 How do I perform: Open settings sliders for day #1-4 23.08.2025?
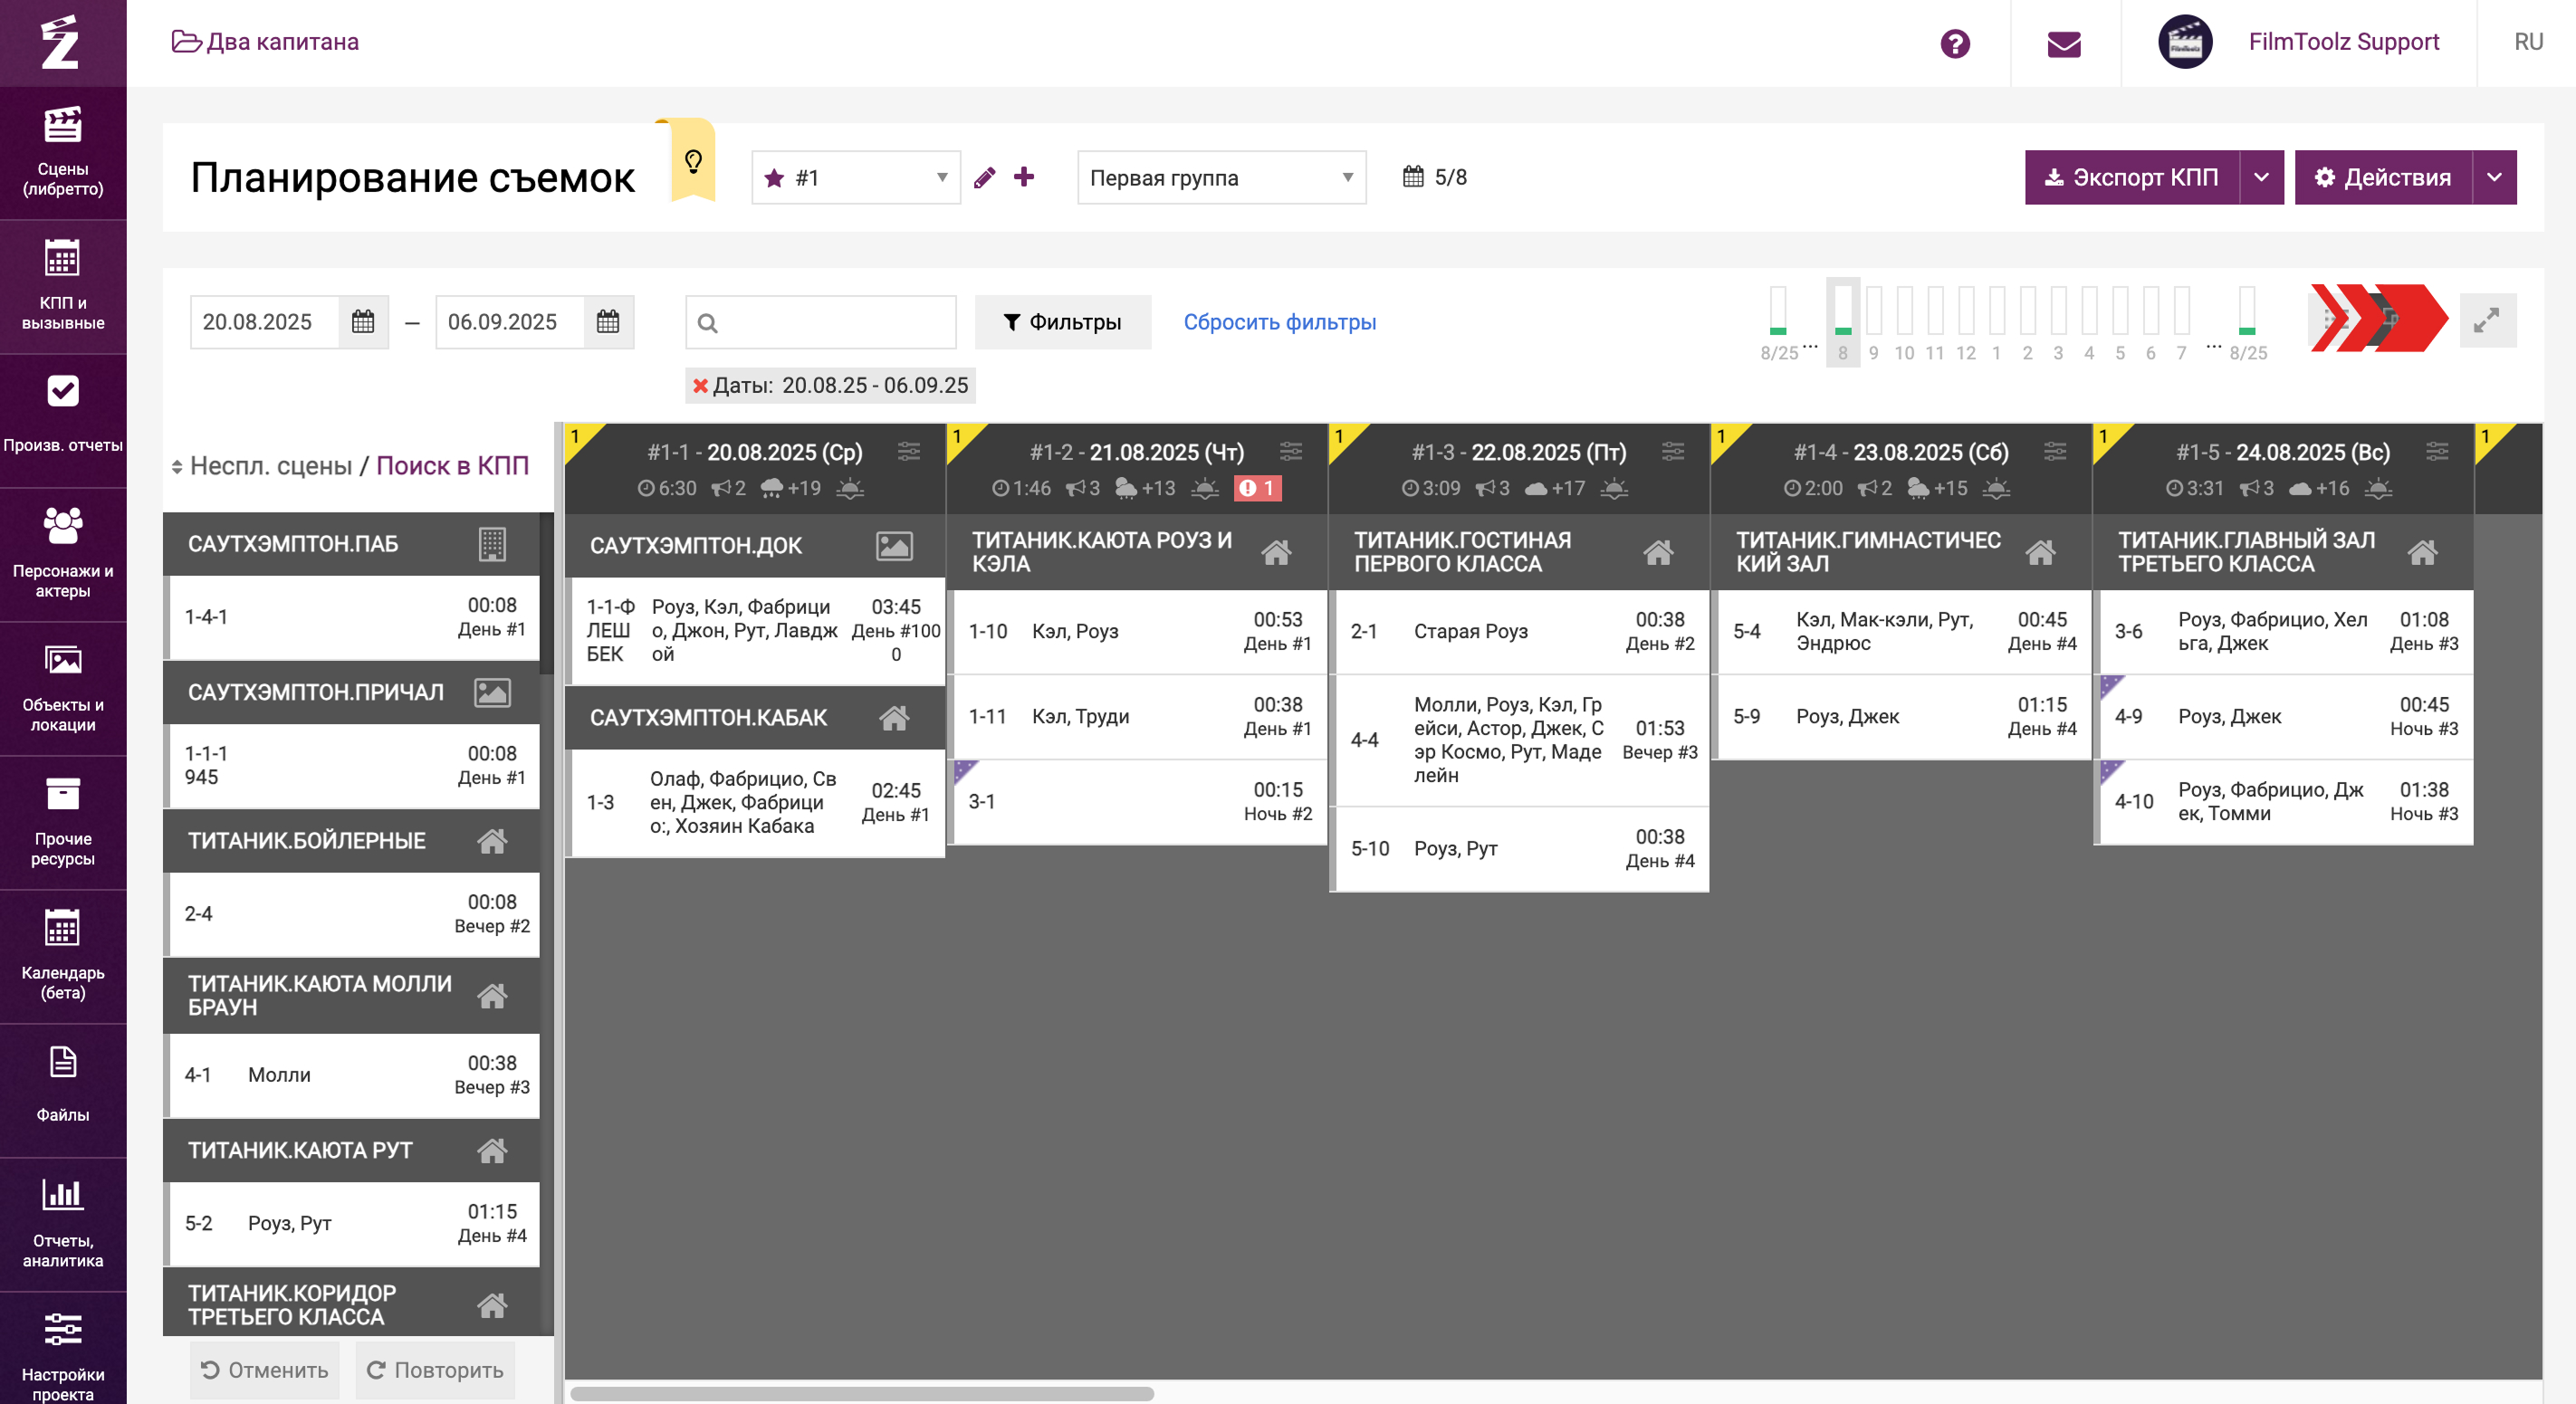(x=2054, y=451)
